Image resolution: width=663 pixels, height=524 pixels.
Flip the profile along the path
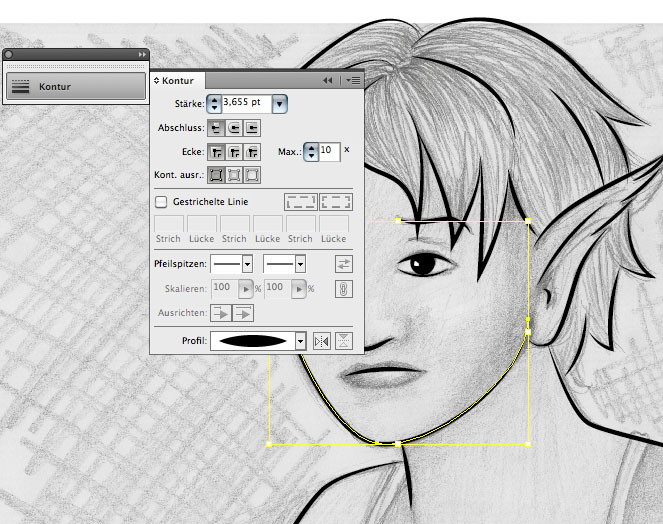click(322, 341)
